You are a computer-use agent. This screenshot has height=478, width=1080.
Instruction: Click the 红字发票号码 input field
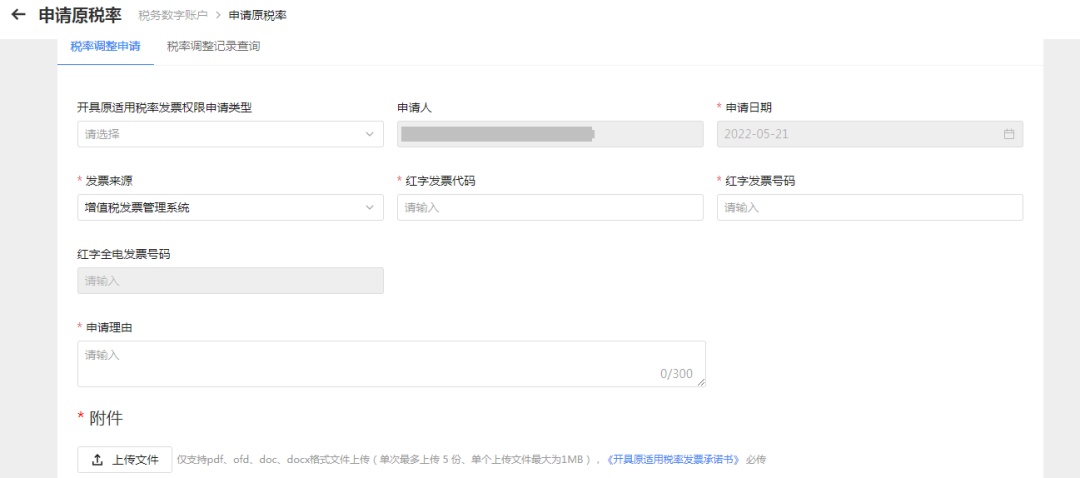click(x=869, y=207)
